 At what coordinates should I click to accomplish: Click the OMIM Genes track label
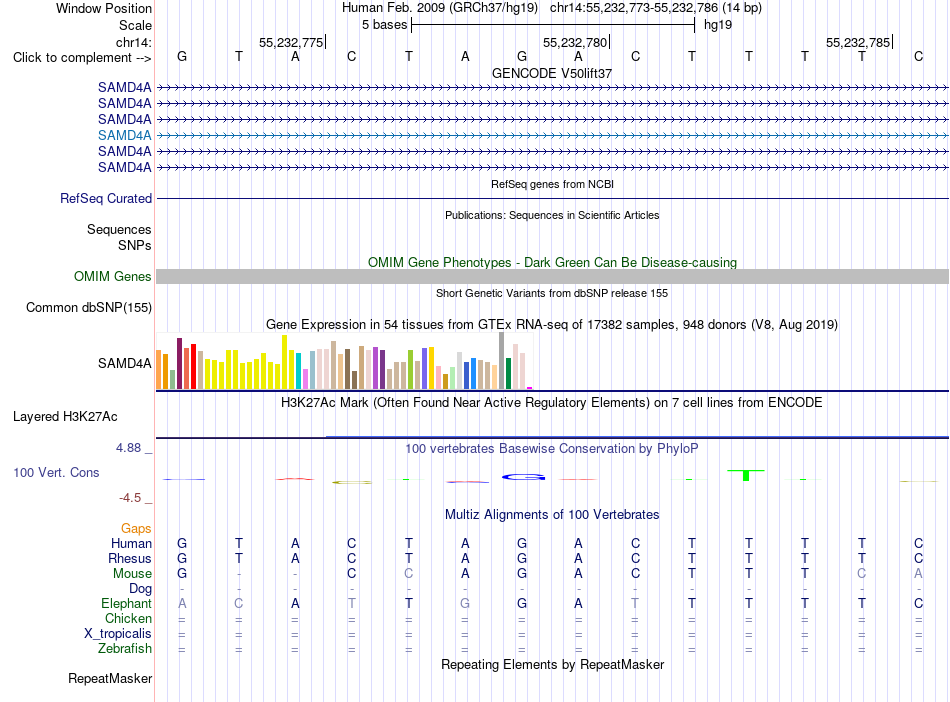tap(112, 276)
